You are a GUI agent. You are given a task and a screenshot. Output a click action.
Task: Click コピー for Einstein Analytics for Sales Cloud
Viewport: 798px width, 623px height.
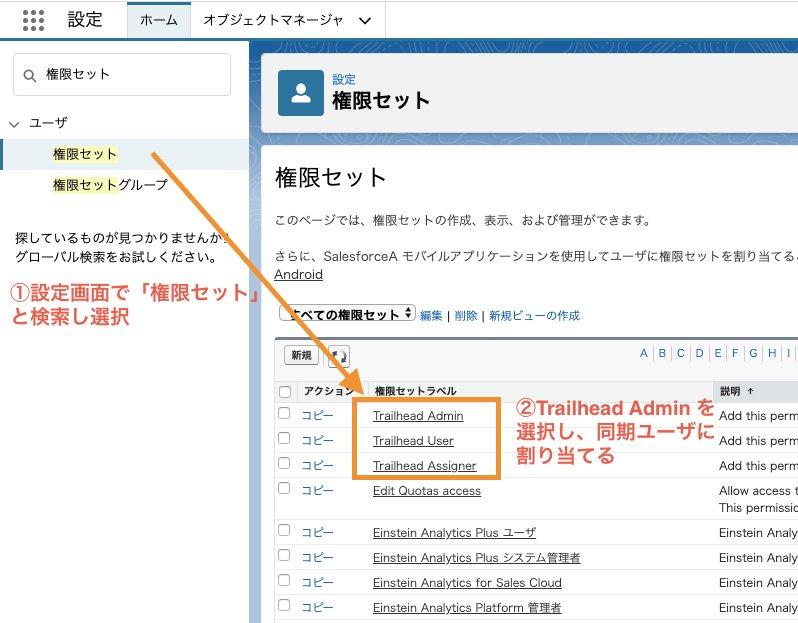pos(317,582)
